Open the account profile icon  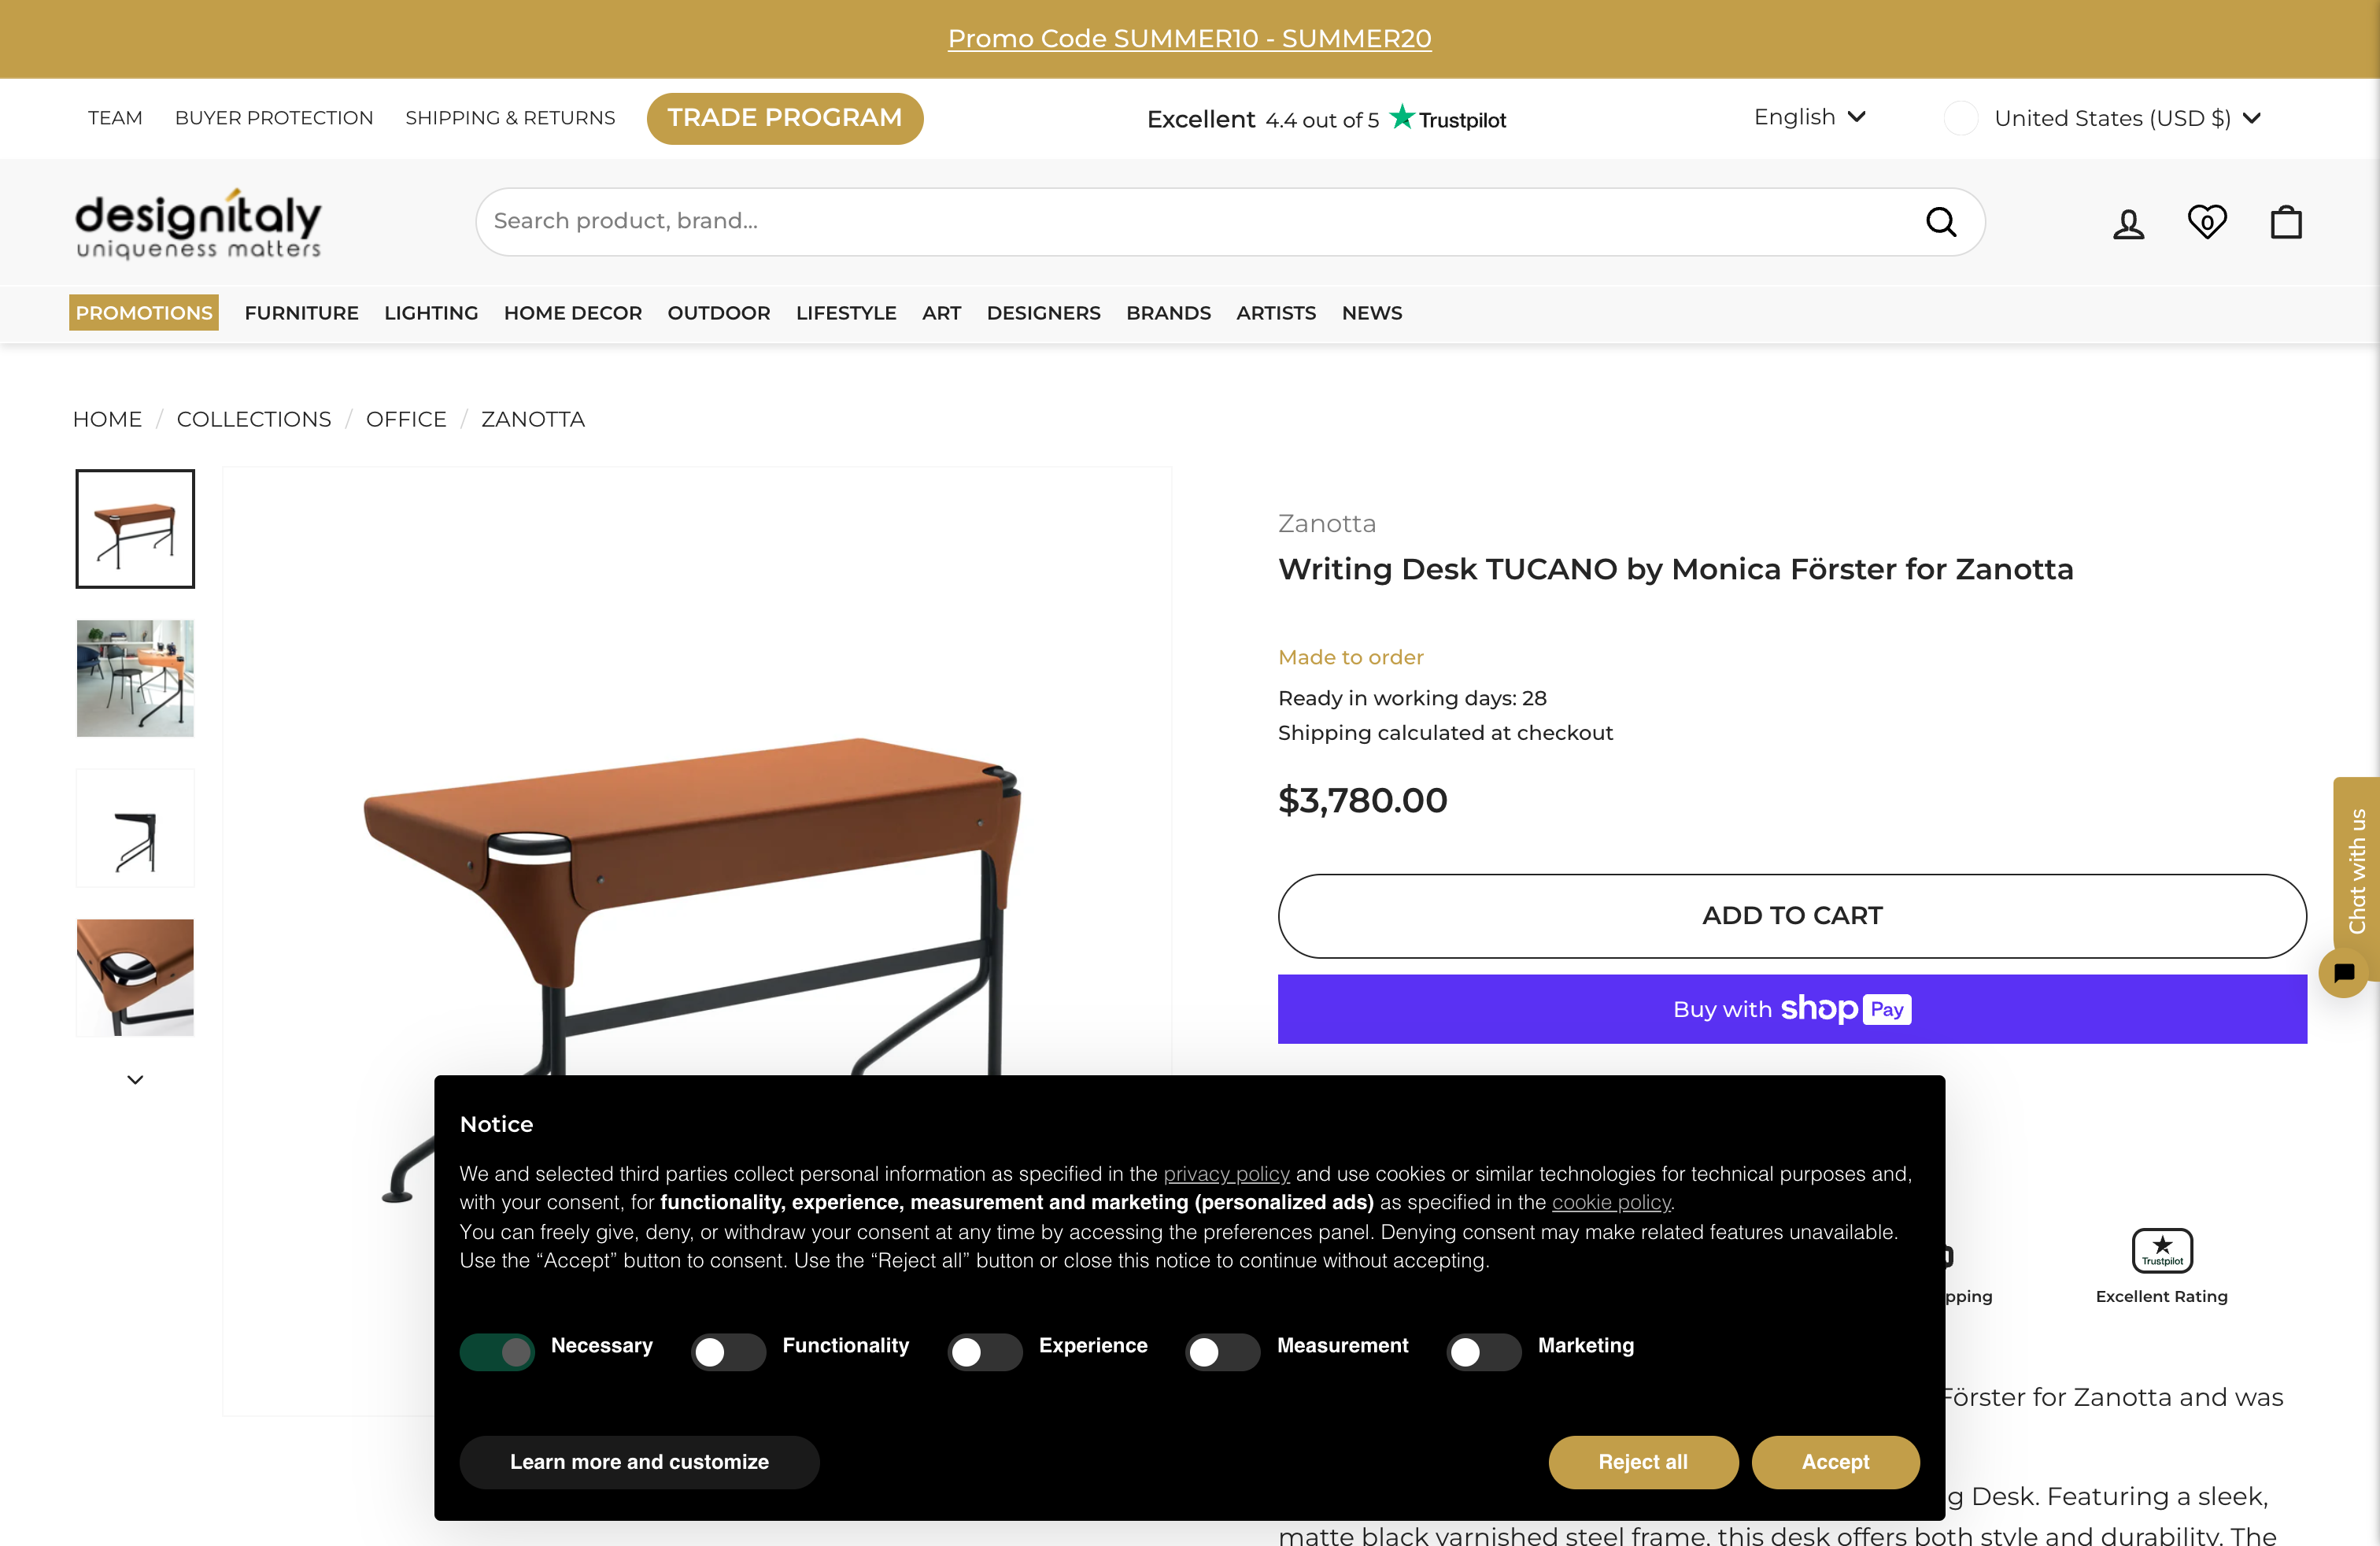[x=2128, y=223]
